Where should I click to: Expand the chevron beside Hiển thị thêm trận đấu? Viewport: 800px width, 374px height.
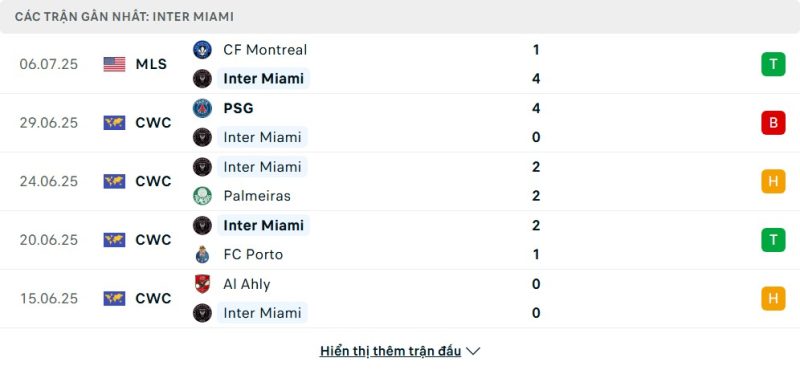coord(473,351)
